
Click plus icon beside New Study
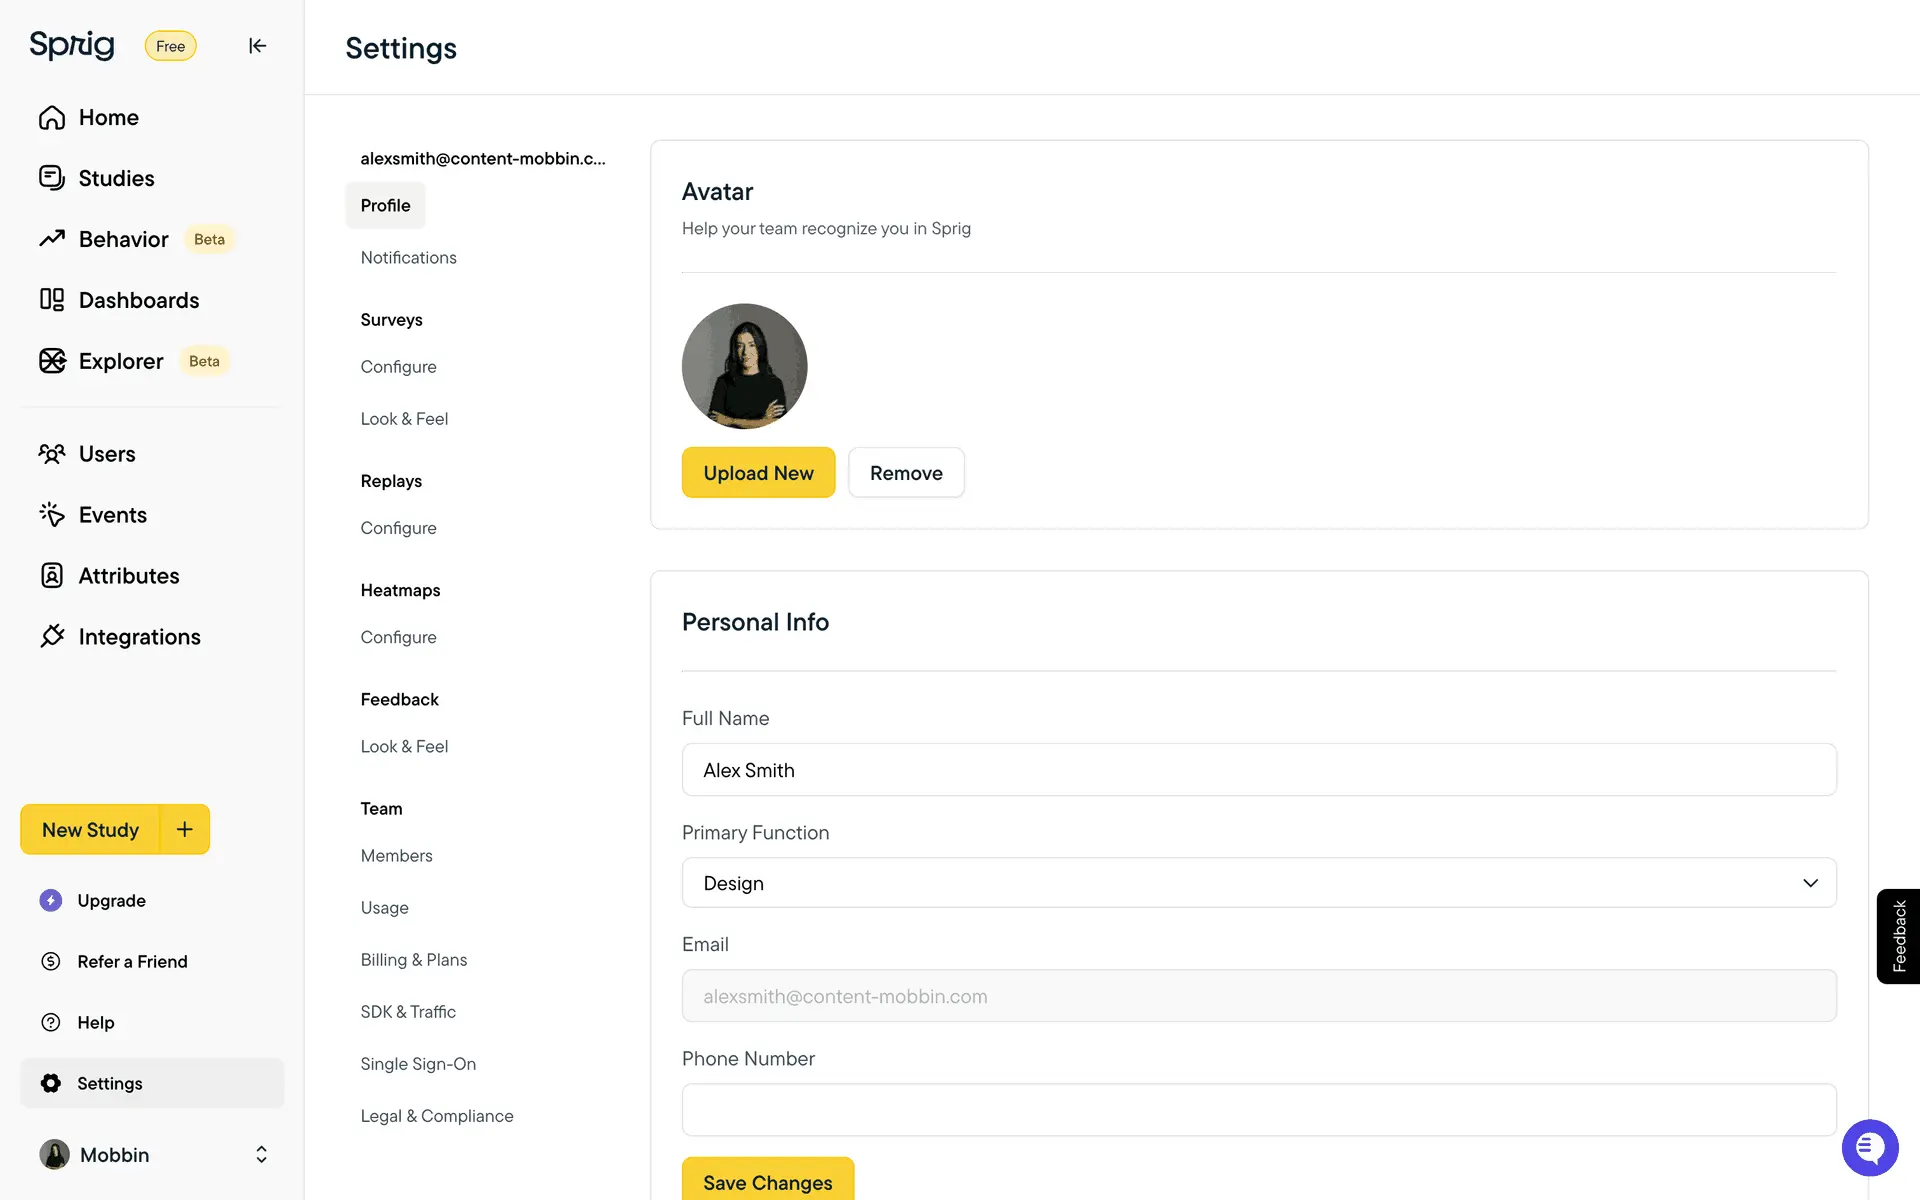click(185, 829)
